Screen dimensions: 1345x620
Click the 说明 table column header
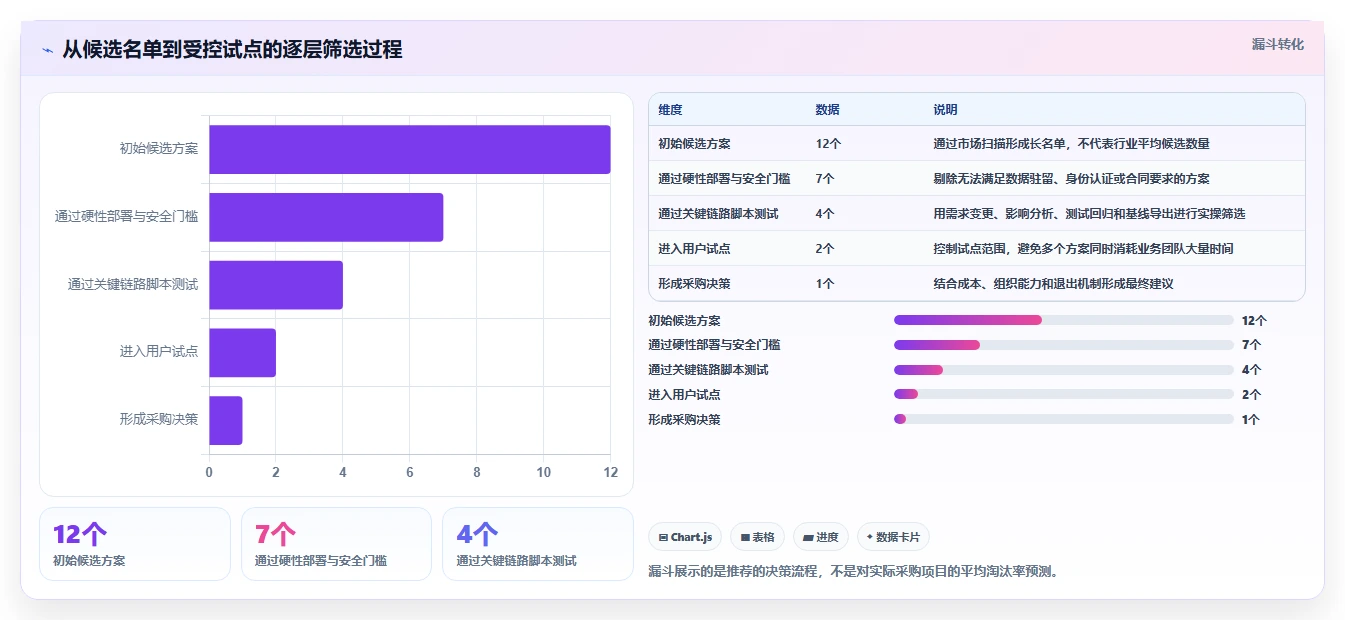coord(945,110)
